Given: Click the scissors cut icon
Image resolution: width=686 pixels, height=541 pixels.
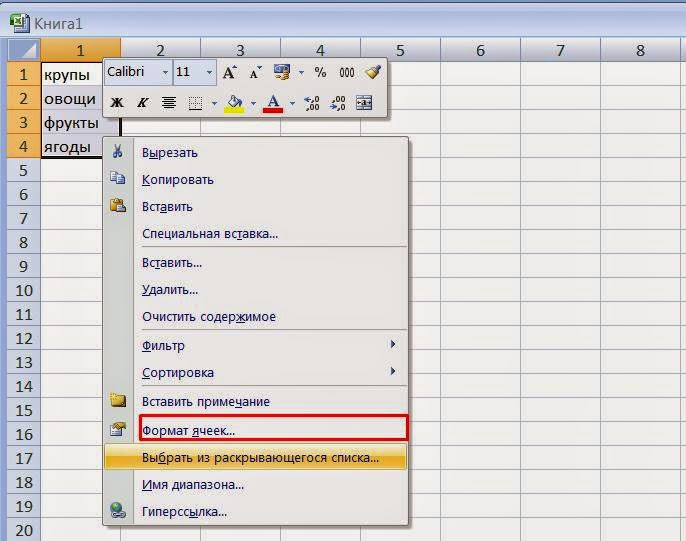Looking at the screenshot, I should click(117, 152).
